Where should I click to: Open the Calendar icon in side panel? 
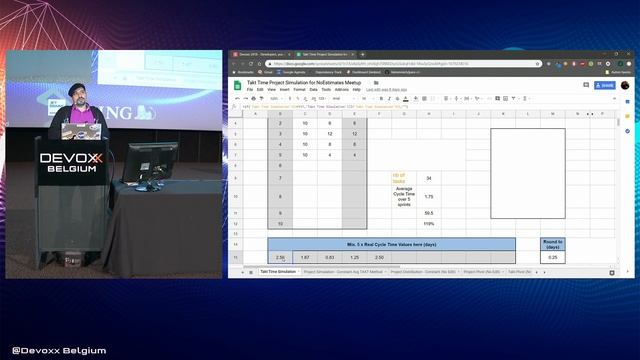[x=627, y=102]
